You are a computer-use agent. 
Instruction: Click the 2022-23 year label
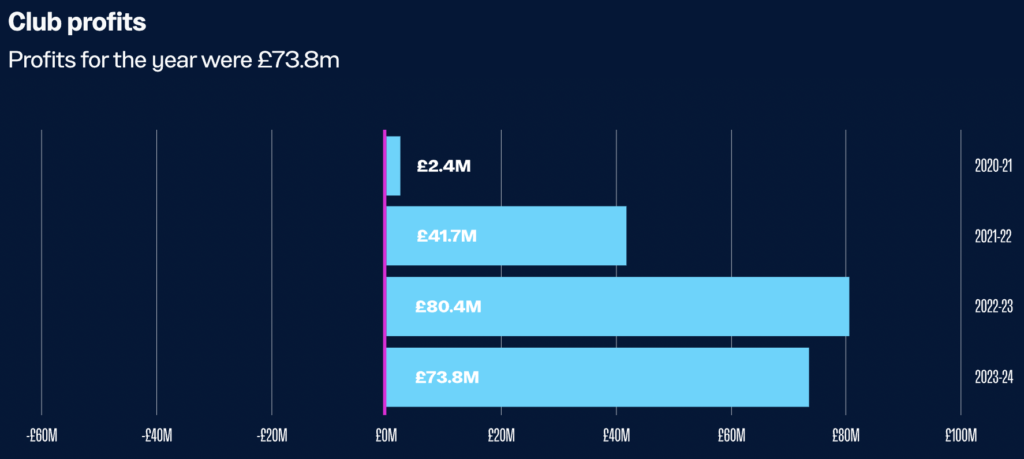click(x=993, y=307)
